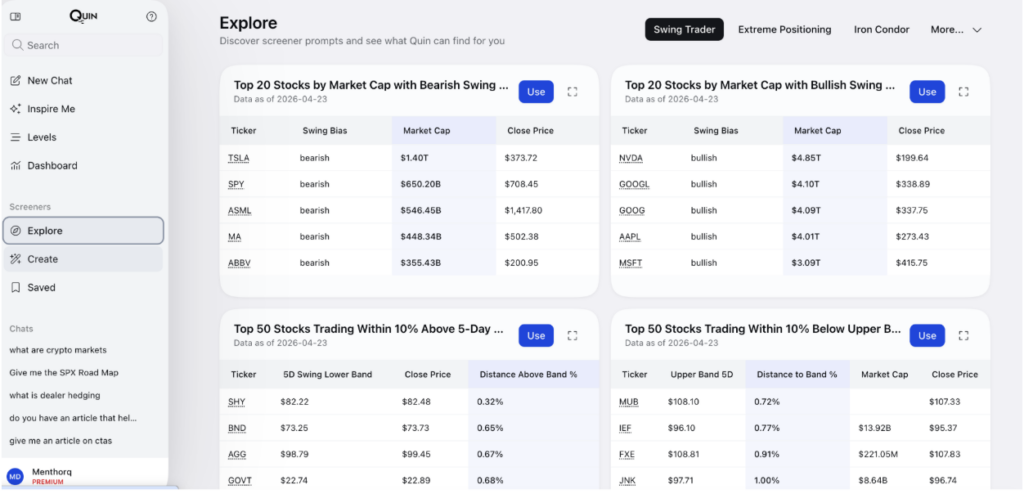The height and width of the screenshot is (494, 1024).
Task: Open chat 'what is dealer hedging'
Action: (x=55, y=395)
